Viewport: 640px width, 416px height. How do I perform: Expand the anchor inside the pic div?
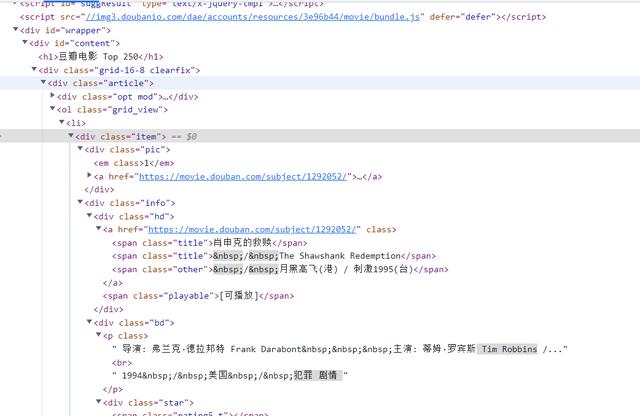point(89,175)
